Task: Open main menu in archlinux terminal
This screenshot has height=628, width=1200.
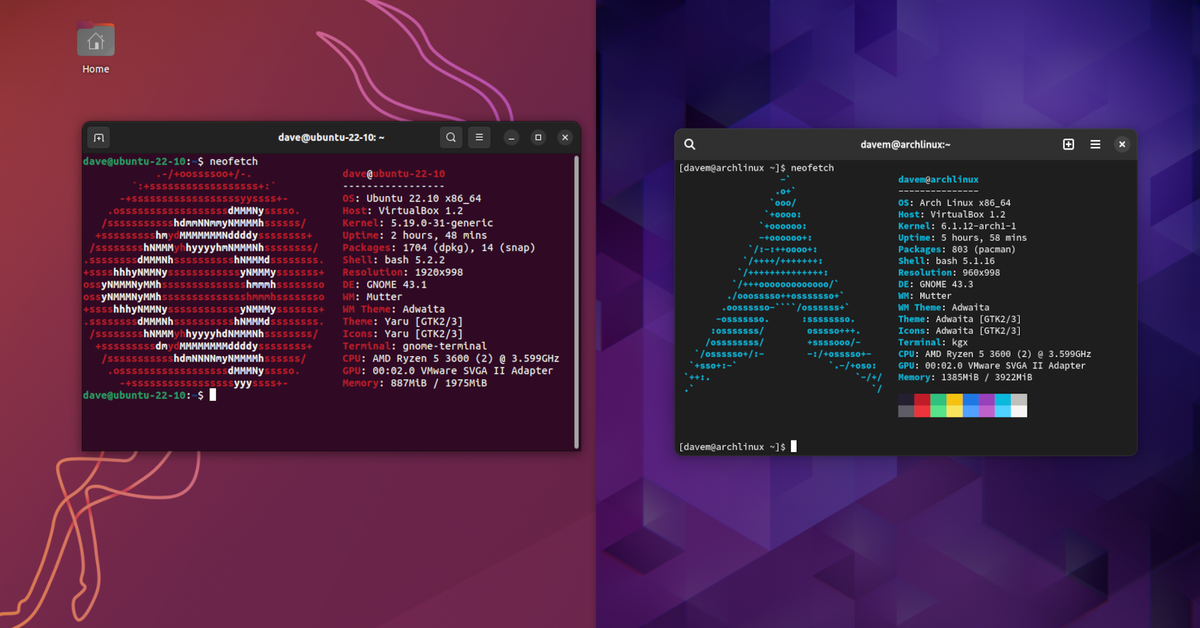Action: (1095, 144)
